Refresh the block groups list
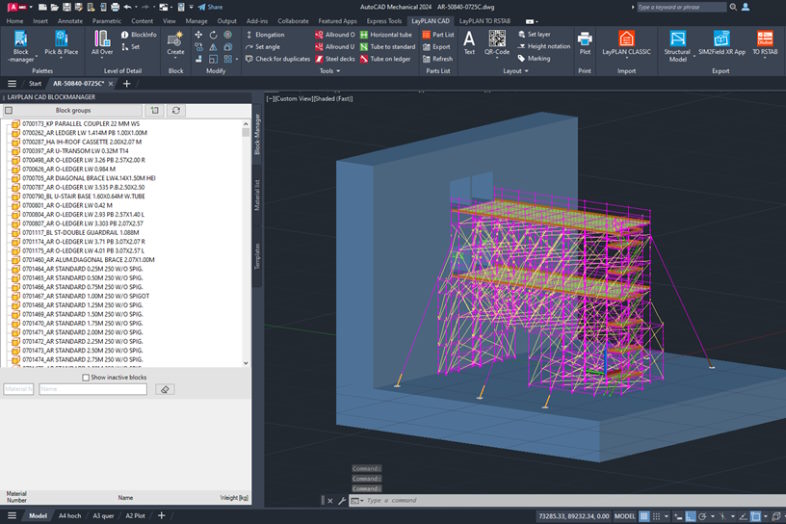 [x=177, y=110]
